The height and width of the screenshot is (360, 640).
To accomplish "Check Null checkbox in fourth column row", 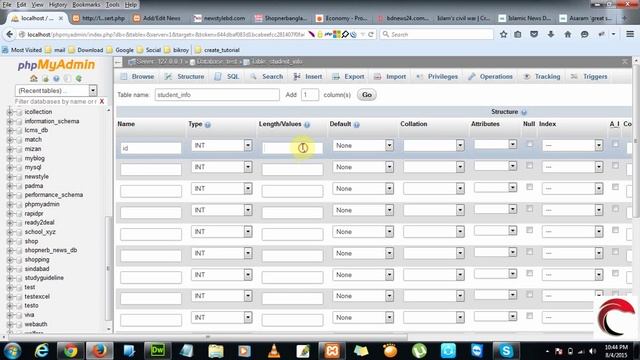I will pyautogui.click(x=529, y=209).
